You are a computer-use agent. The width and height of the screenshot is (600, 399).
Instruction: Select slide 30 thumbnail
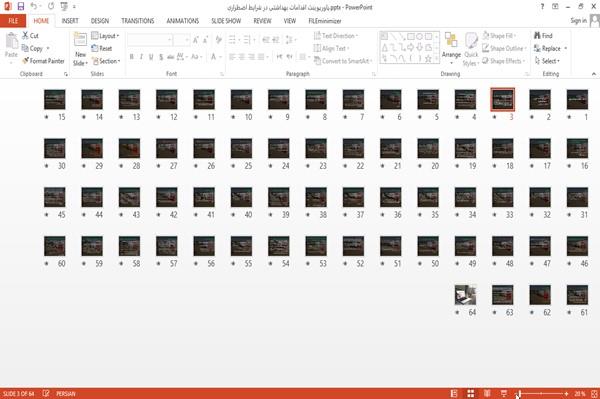54,148
